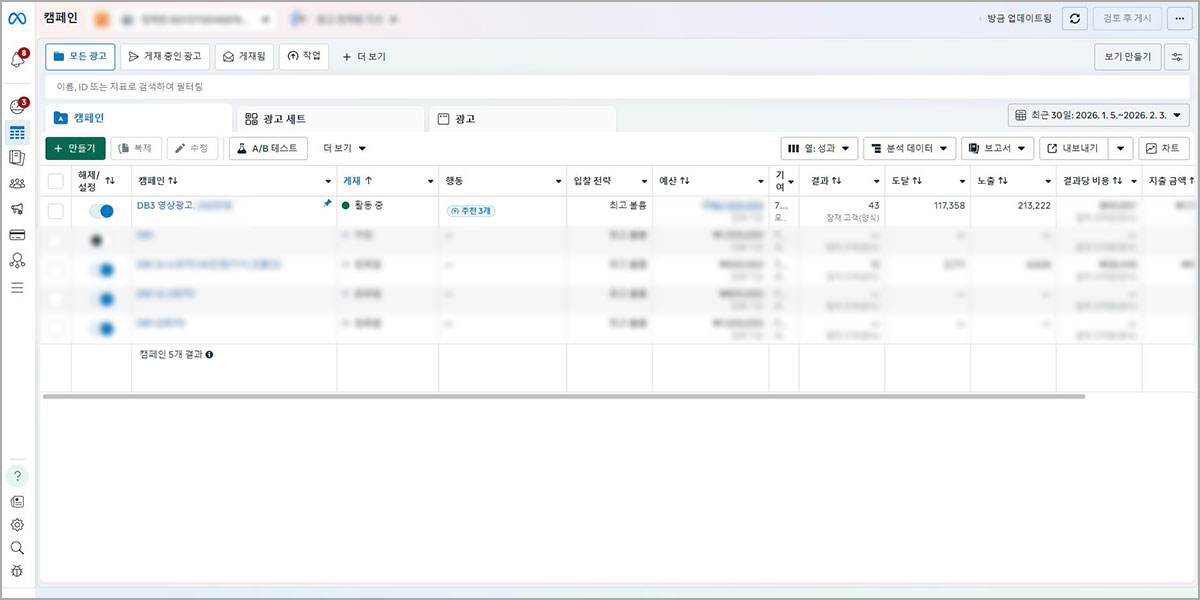Toggle off the DB3 영상광고 campaign switch

pyautogui.click(x=101, y=211)
